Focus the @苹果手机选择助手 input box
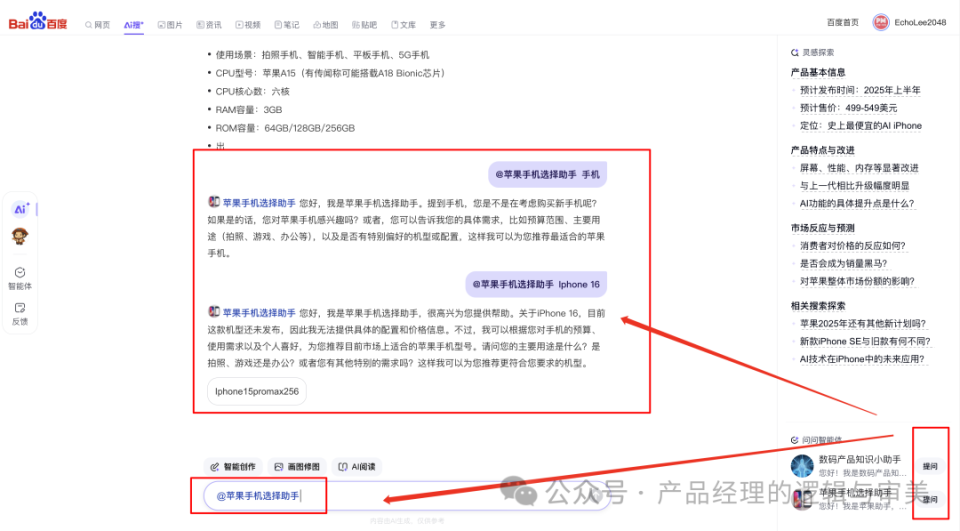Viewport: 960px width, 531px height. click(x=407, y=496)
